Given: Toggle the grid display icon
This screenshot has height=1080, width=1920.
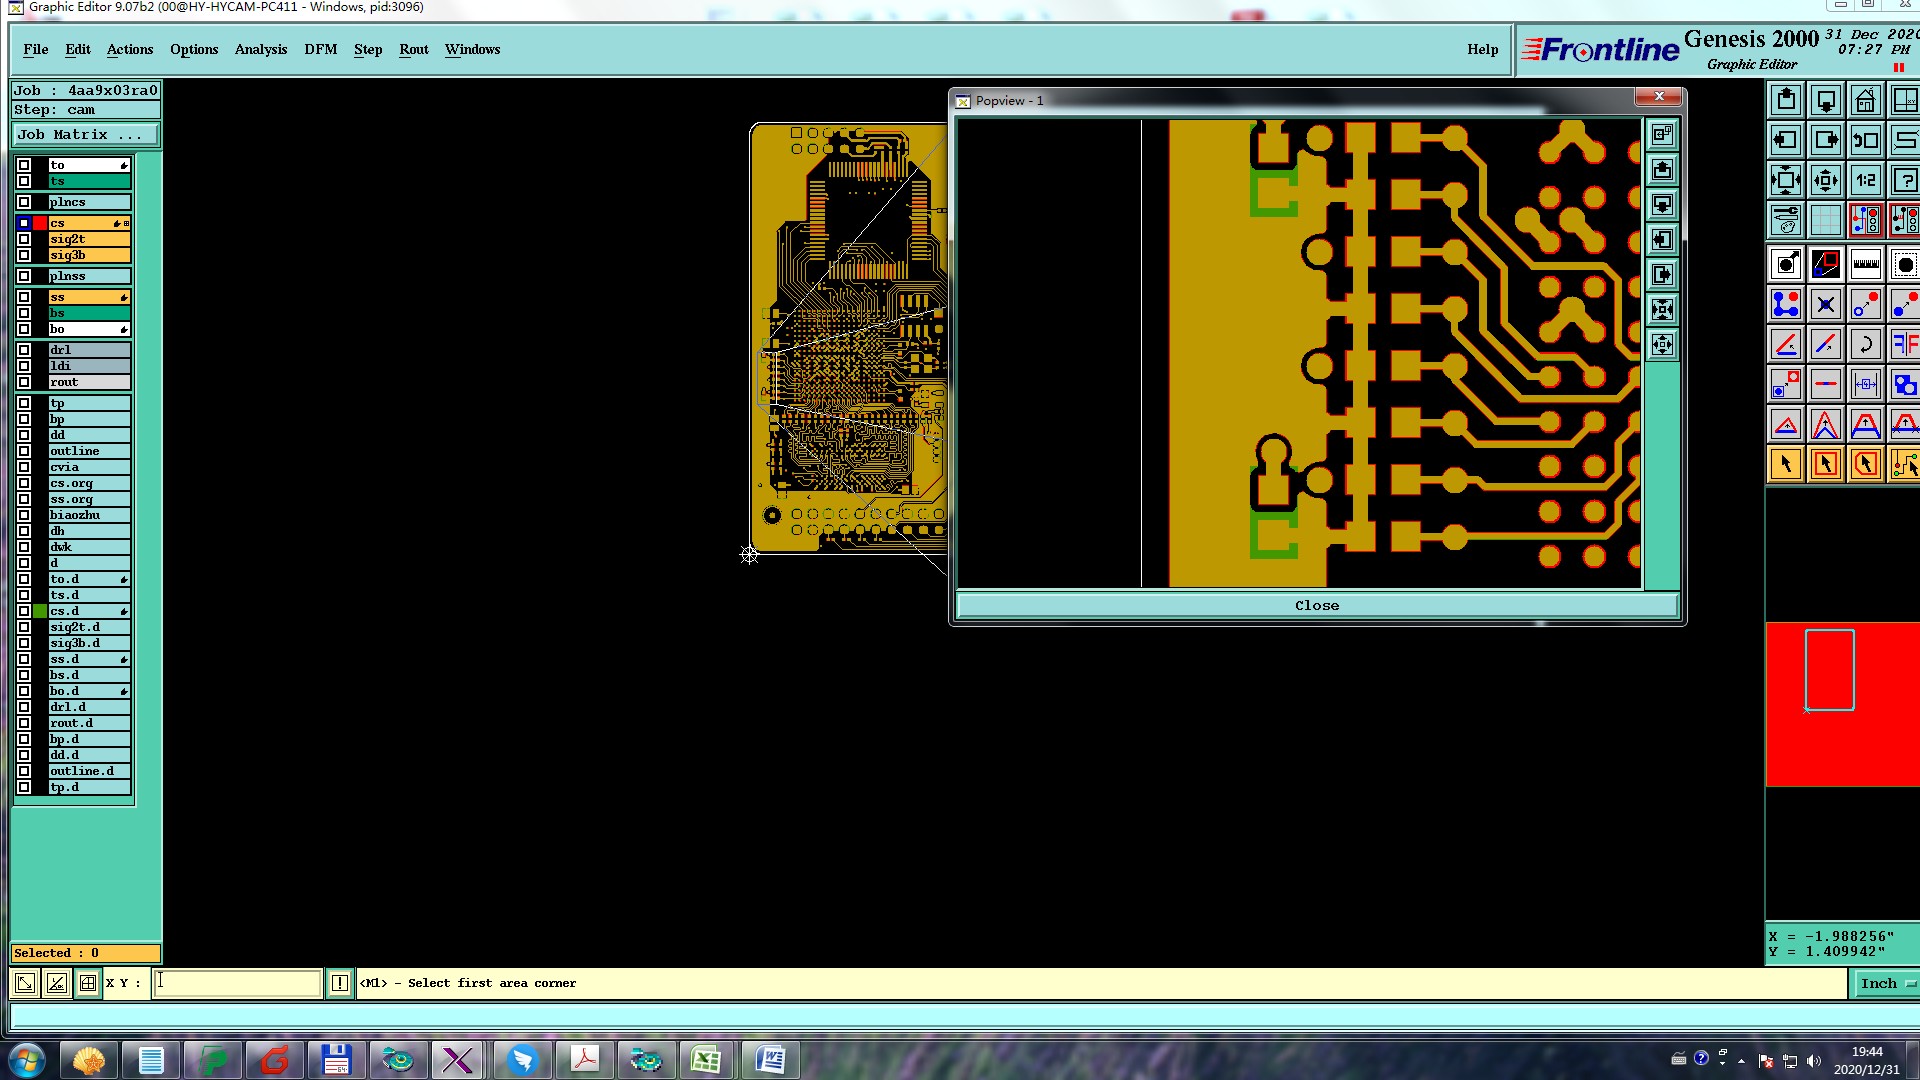Looking at the screenshot, I should point(1825,220).
